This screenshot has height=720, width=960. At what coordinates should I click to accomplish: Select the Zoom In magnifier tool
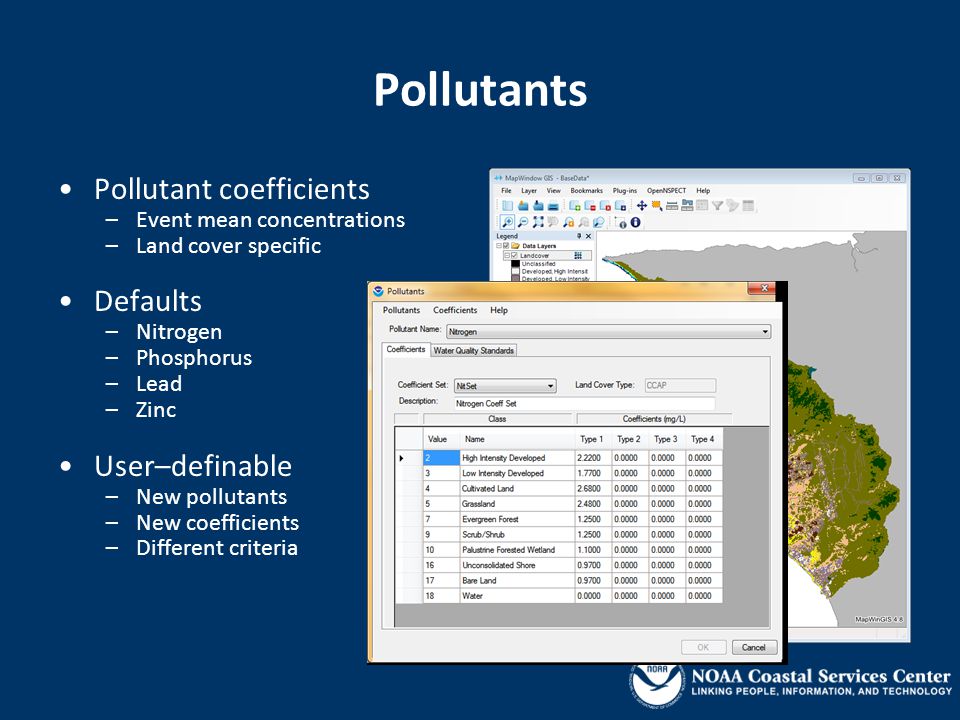507,222
